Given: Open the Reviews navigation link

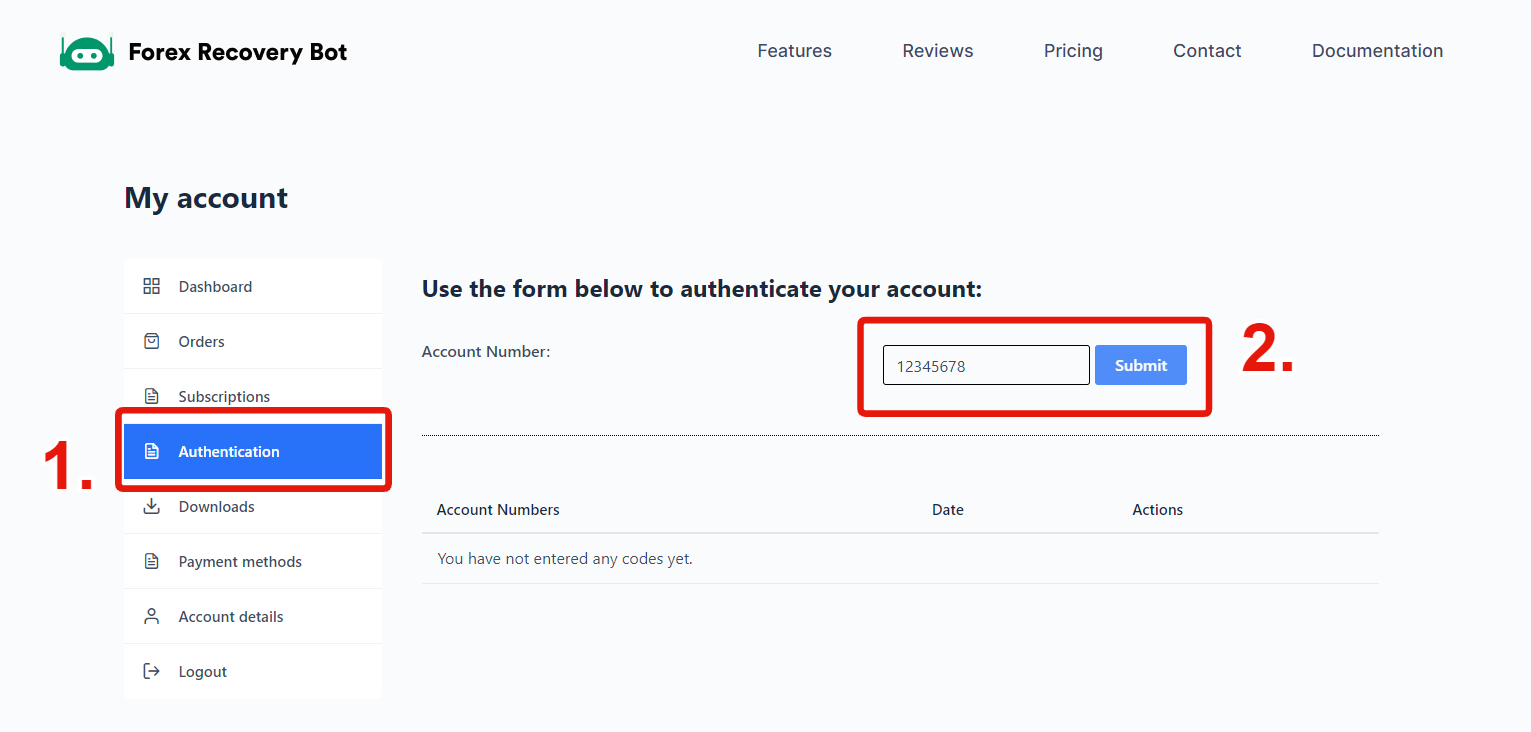Looking at the screenshot, I should [938, 51].
